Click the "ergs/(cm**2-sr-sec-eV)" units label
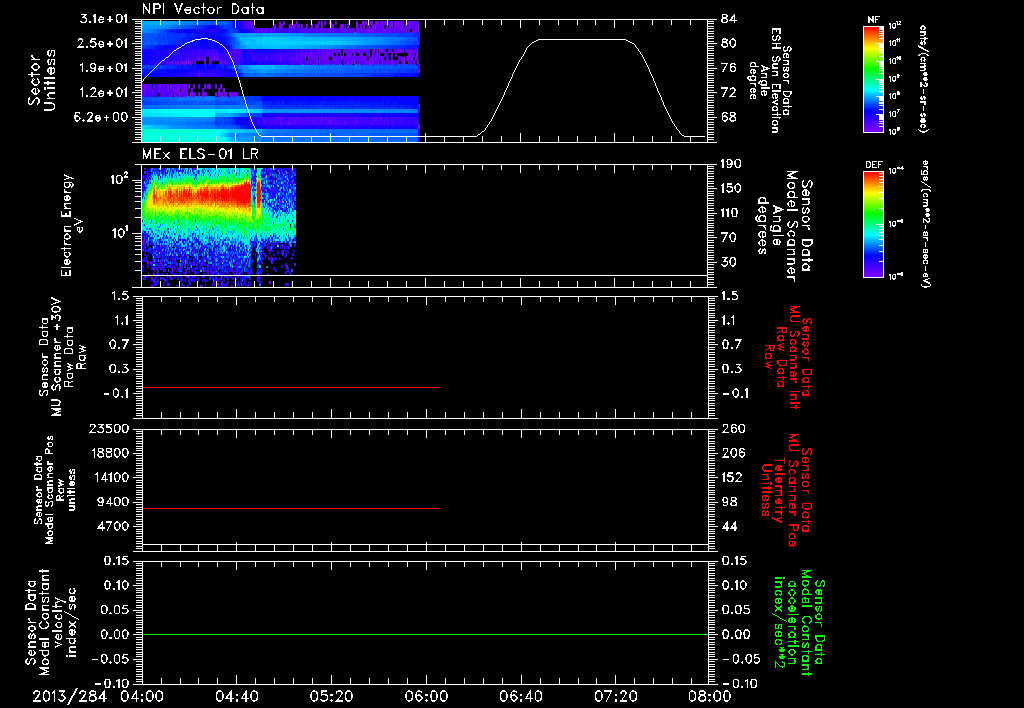The image size is (1024, 708). [925, 224]
